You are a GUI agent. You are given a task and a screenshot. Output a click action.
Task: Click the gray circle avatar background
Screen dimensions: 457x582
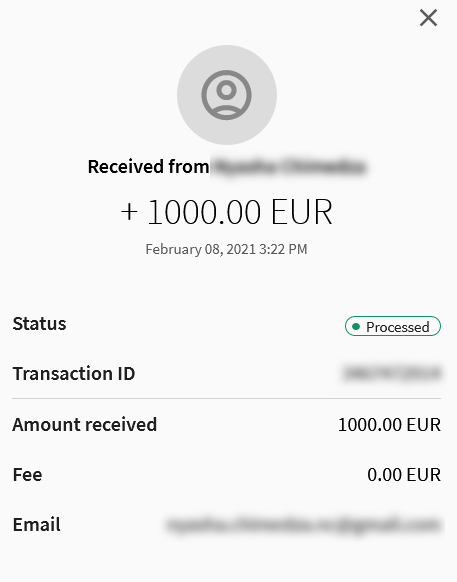(x=226, y=95)
